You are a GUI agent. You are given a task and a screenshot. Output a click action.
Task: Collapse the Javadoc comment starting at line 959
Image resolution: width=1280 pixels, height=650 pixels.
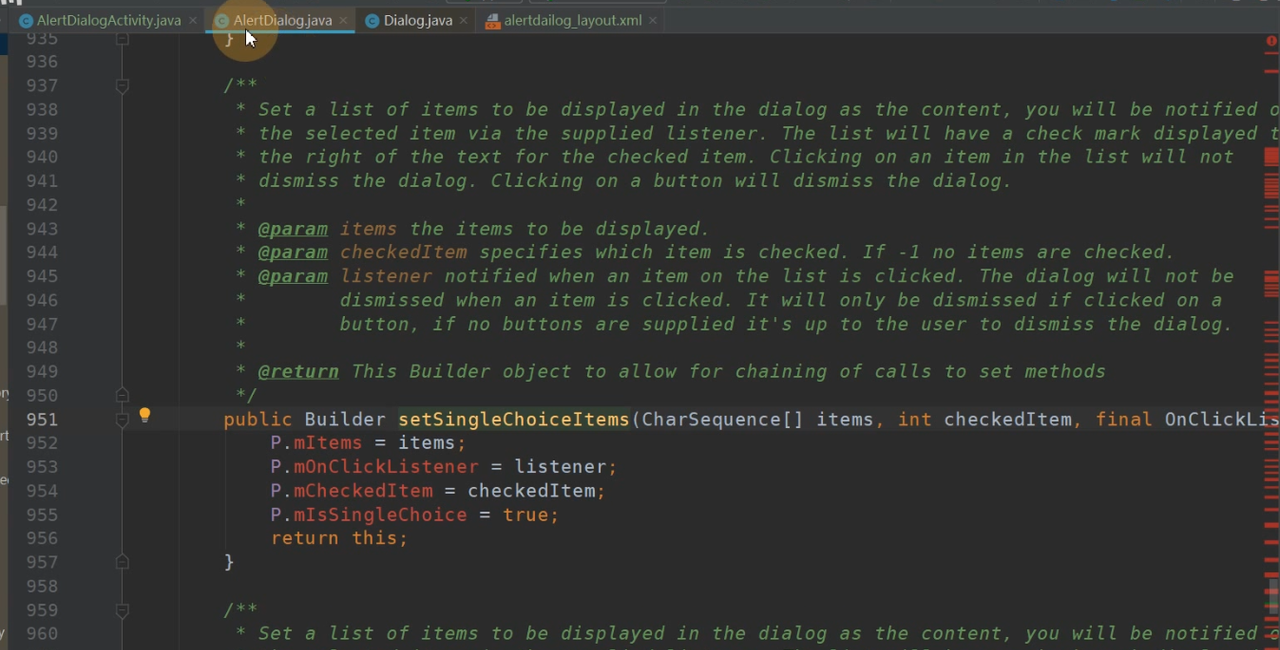(x=122, y=610)
